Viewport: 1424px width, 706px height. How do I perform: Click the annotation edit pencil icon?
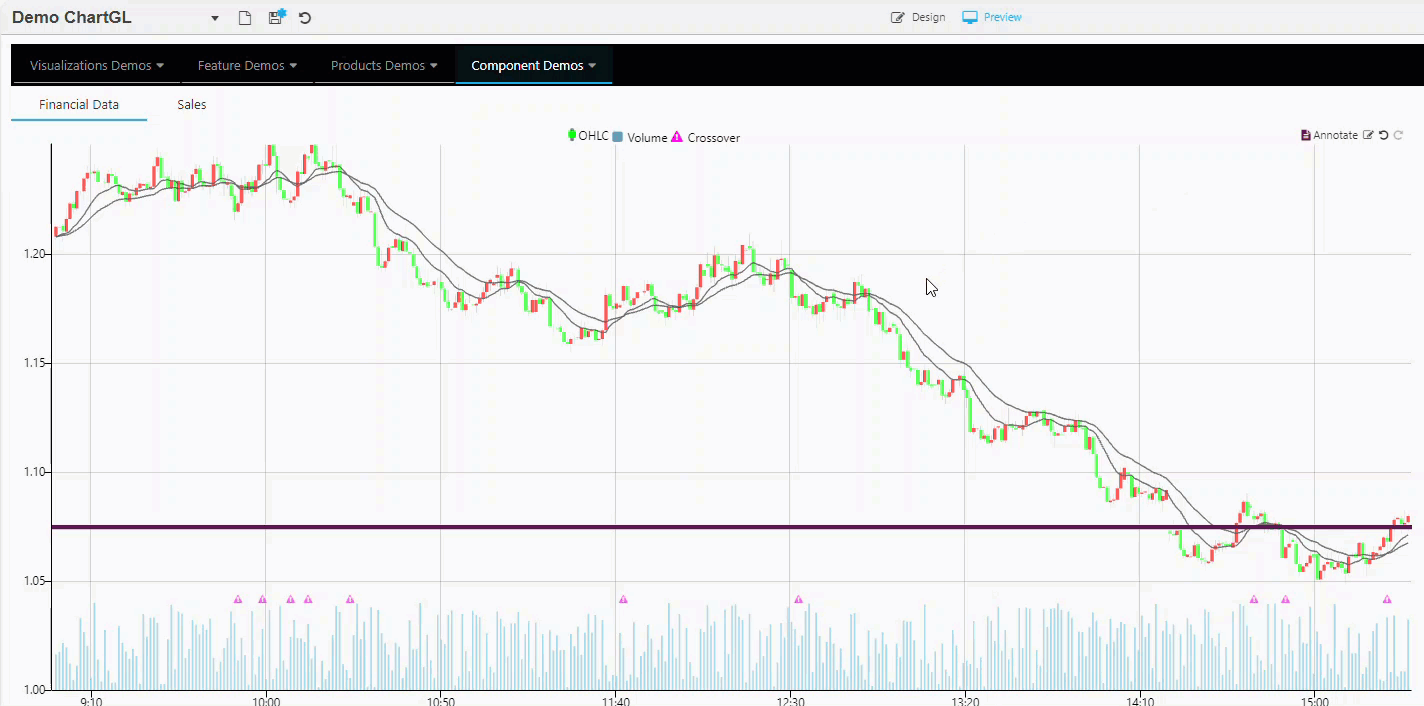click(x=1368, y=135)
